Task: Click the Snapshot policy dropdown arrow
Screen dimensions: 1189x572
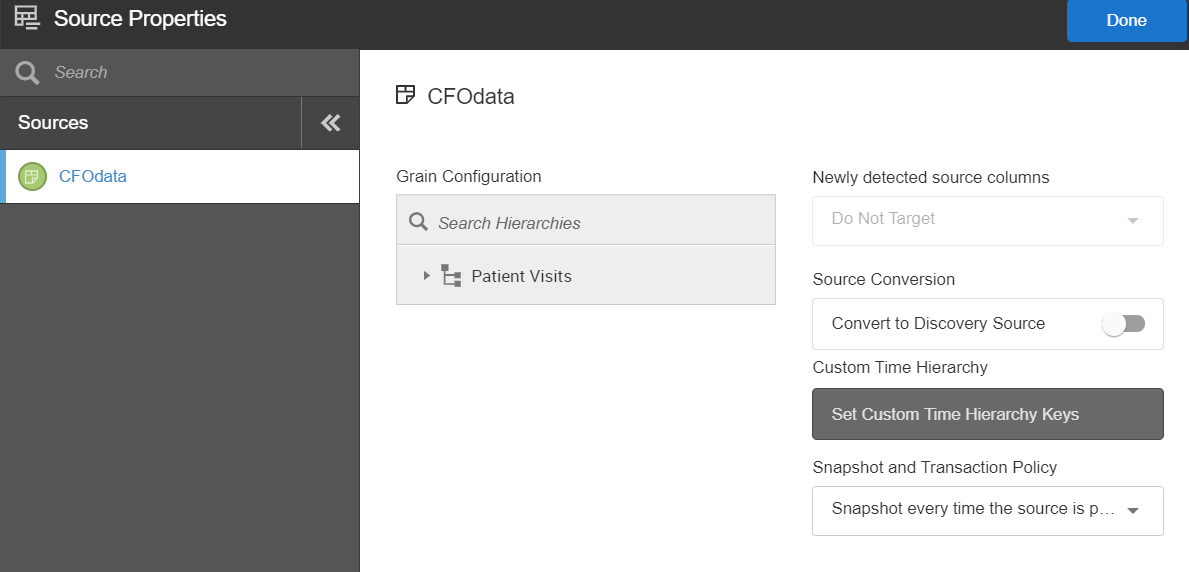Action: click(x=1133, y=511)
